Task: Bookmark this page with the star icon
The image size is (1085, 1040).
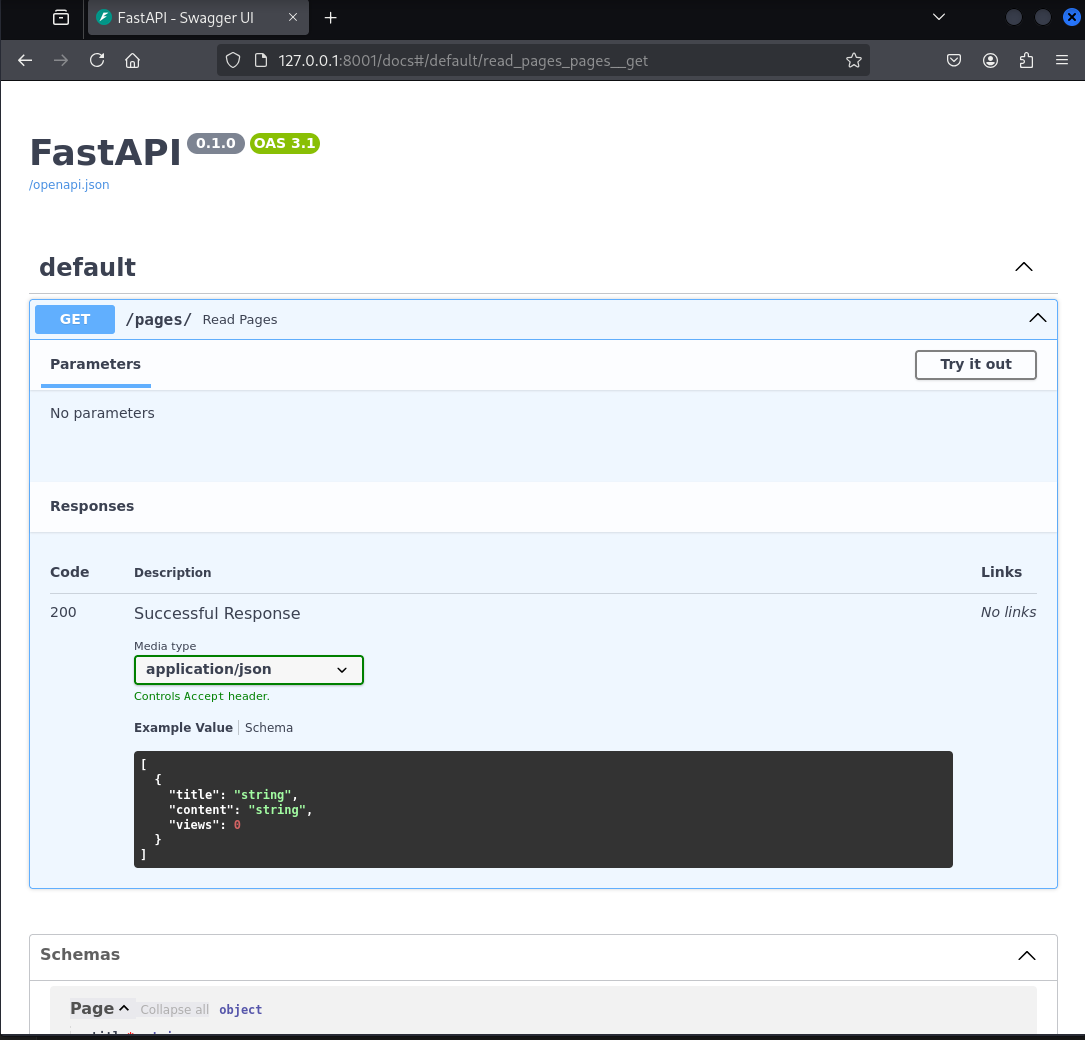Action: pos(853,60)
